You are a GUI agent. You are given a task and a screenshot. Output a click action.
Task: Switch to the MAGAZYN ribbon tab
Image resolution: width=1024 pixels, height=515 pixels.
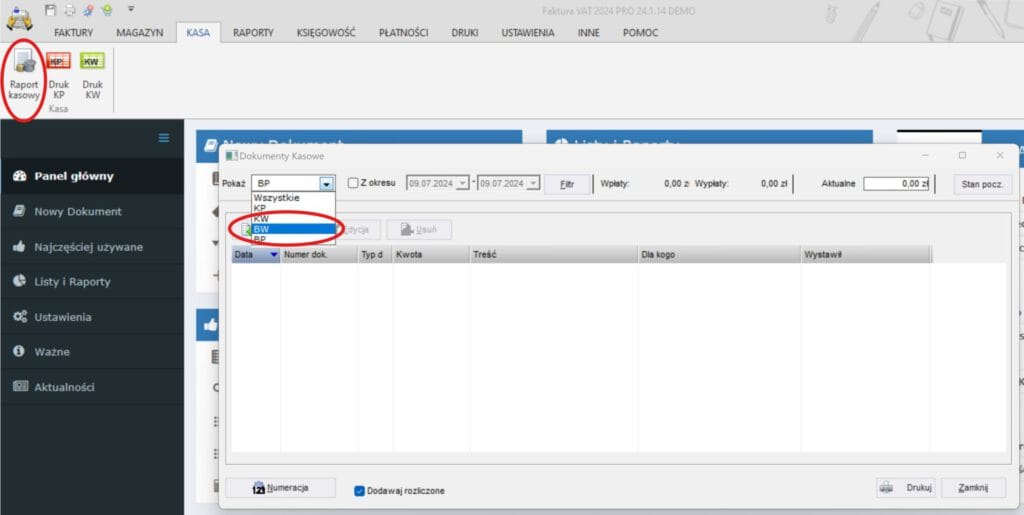pyautogui.click(x=139, y=32)
